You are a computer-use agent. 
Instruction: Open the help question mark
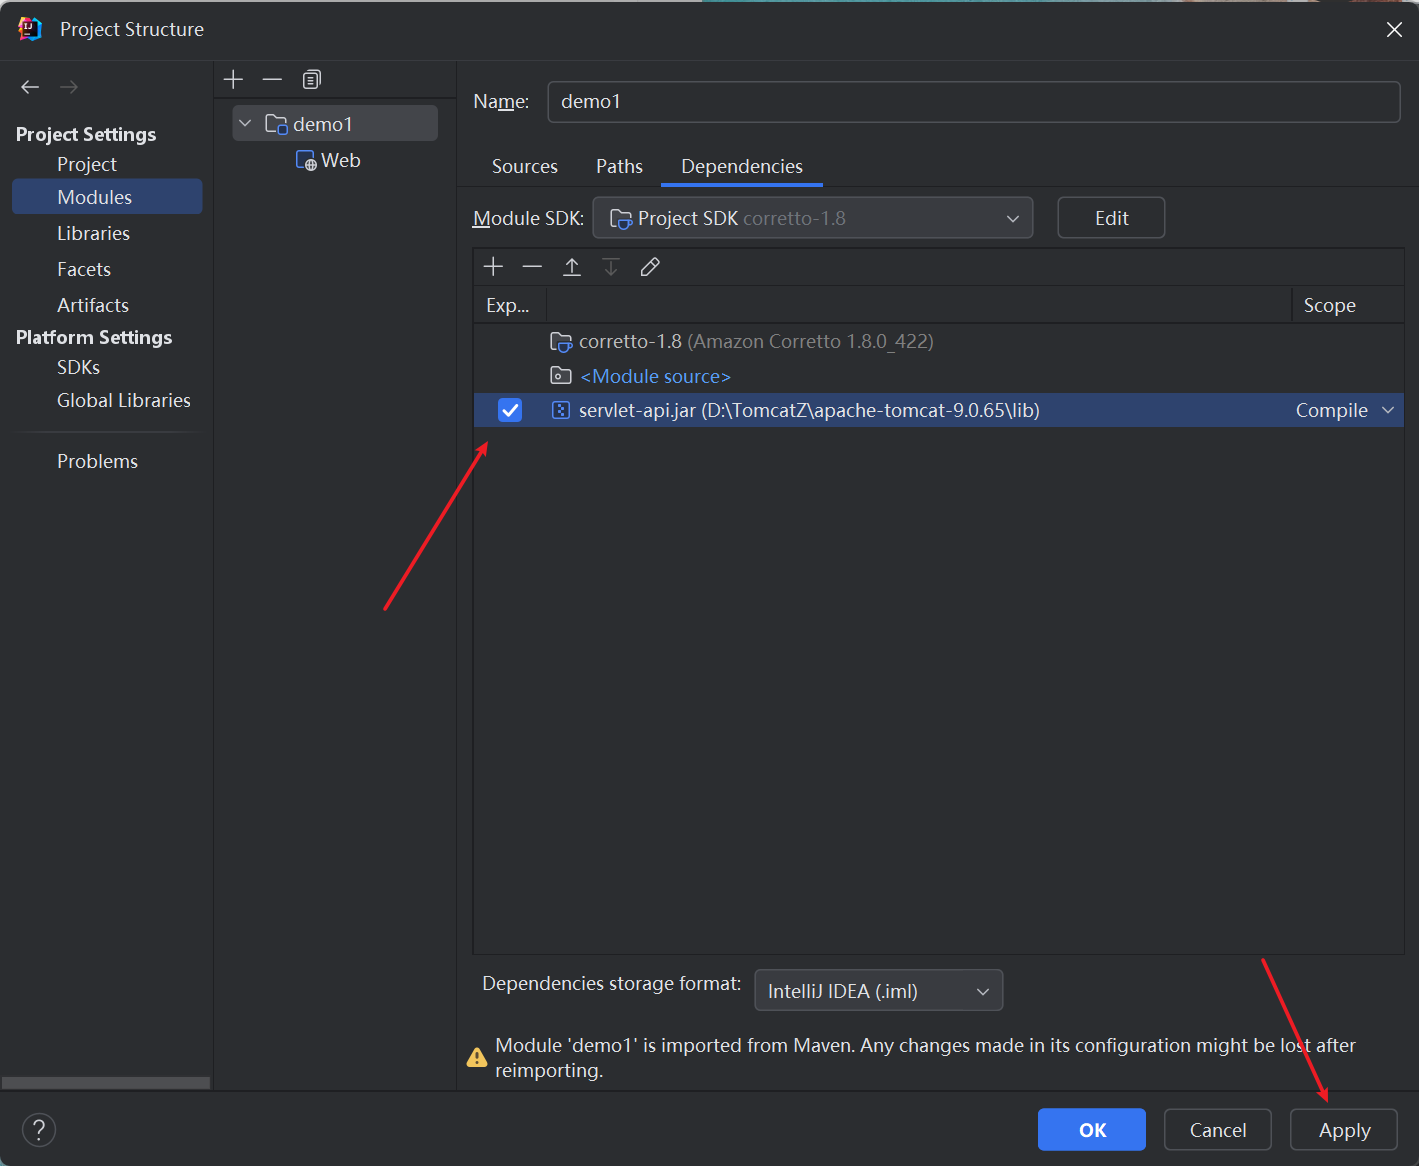39,1130
